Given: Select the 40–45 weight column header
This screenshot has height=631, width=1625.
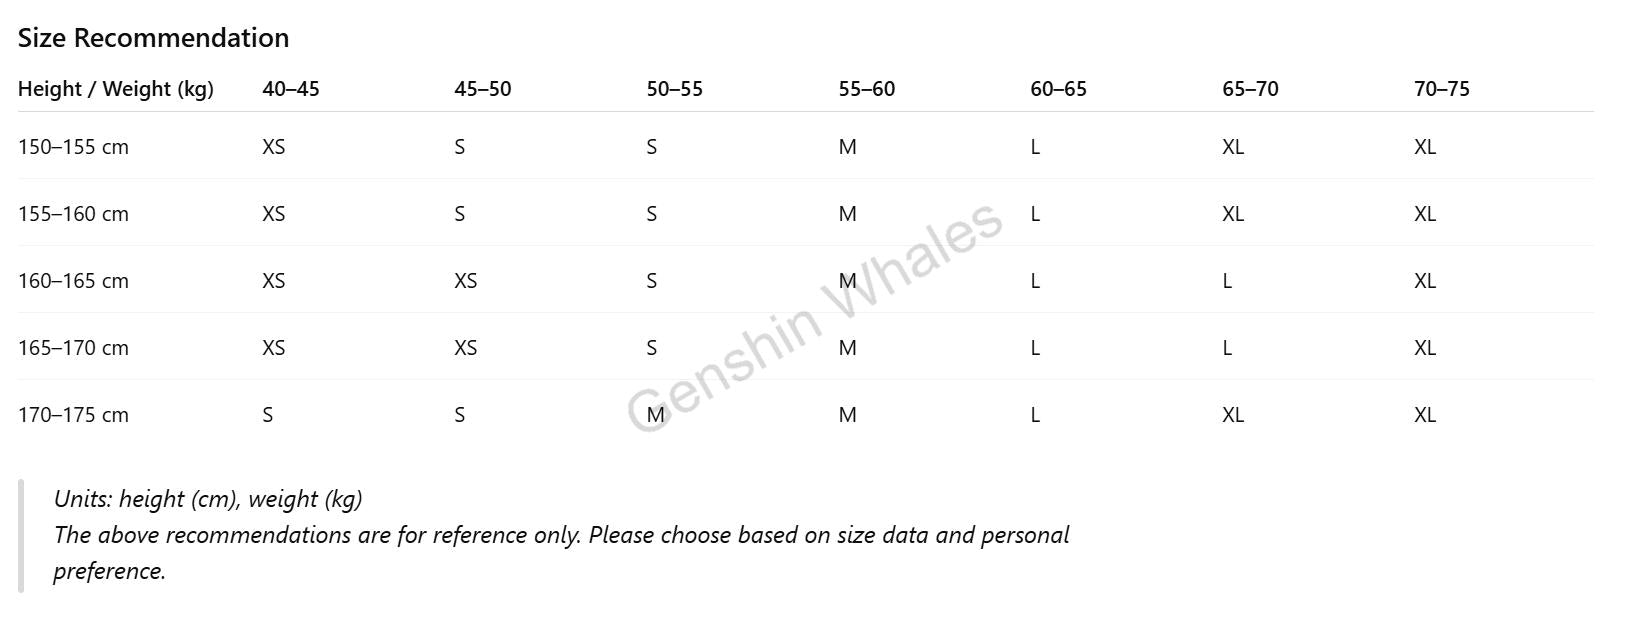Looking at the screenshot, I should pyautogui.click(x=291, y=89).
